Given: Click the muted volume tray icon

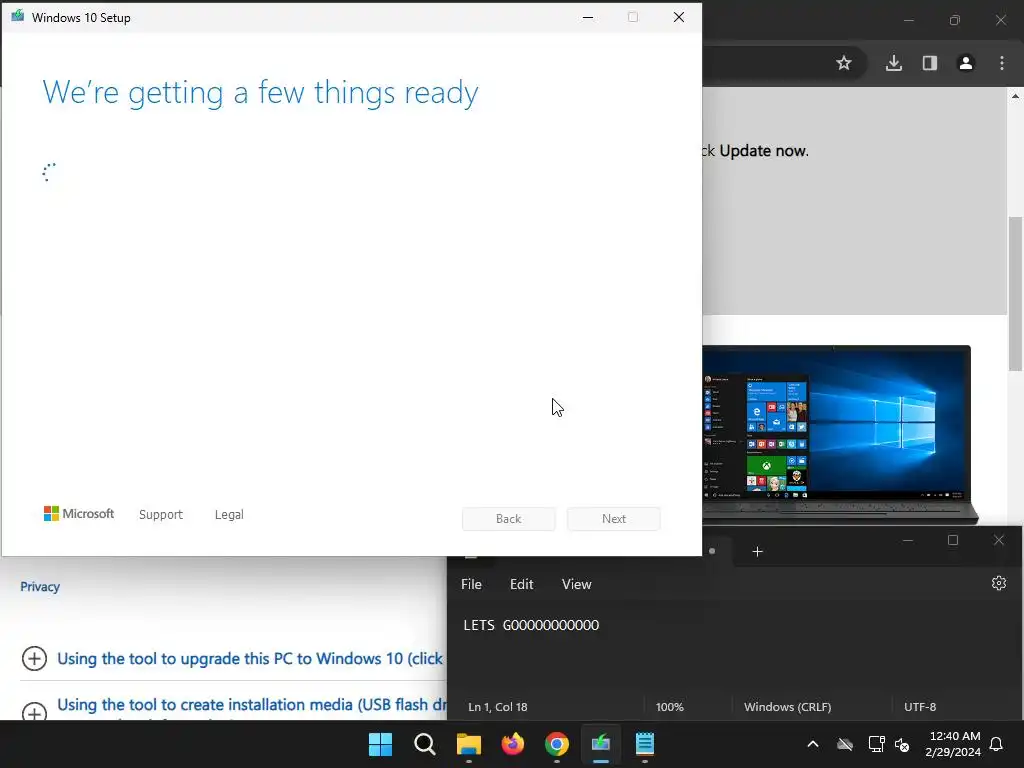Looking at the screenshot, I should 903,744.
